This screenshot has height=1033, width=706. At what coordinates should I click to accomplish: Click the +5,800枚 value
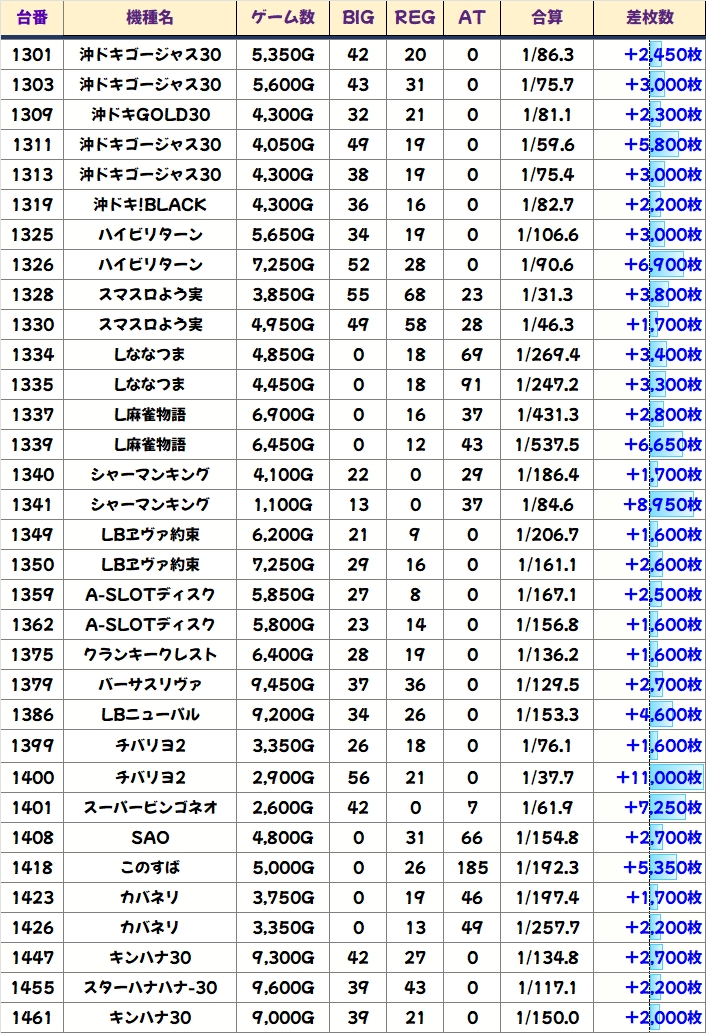663,144
